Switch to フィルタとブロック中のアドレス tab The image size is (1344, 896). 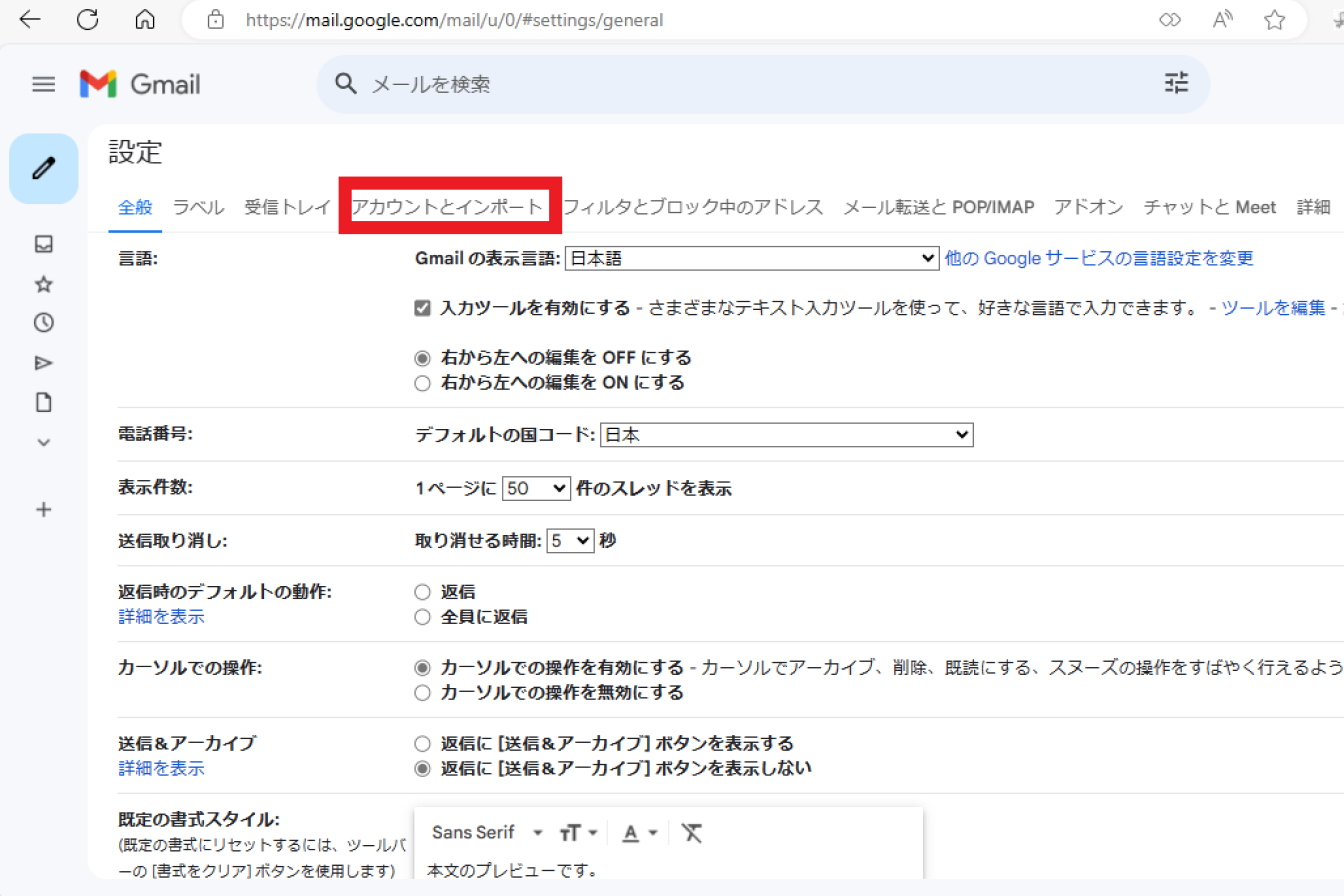(693, 207)
